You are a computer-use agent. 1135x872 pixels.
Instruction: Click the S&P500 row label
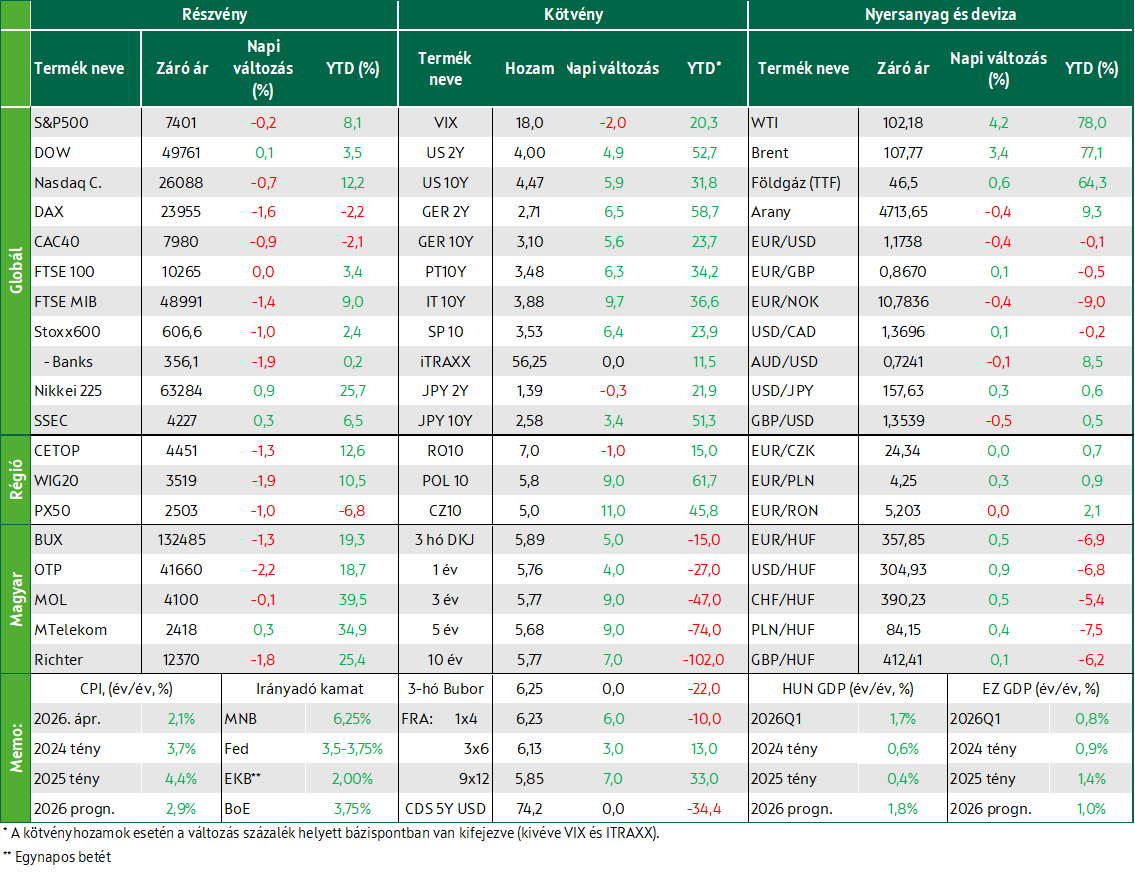pyautogui.click(x=62, y=123)
